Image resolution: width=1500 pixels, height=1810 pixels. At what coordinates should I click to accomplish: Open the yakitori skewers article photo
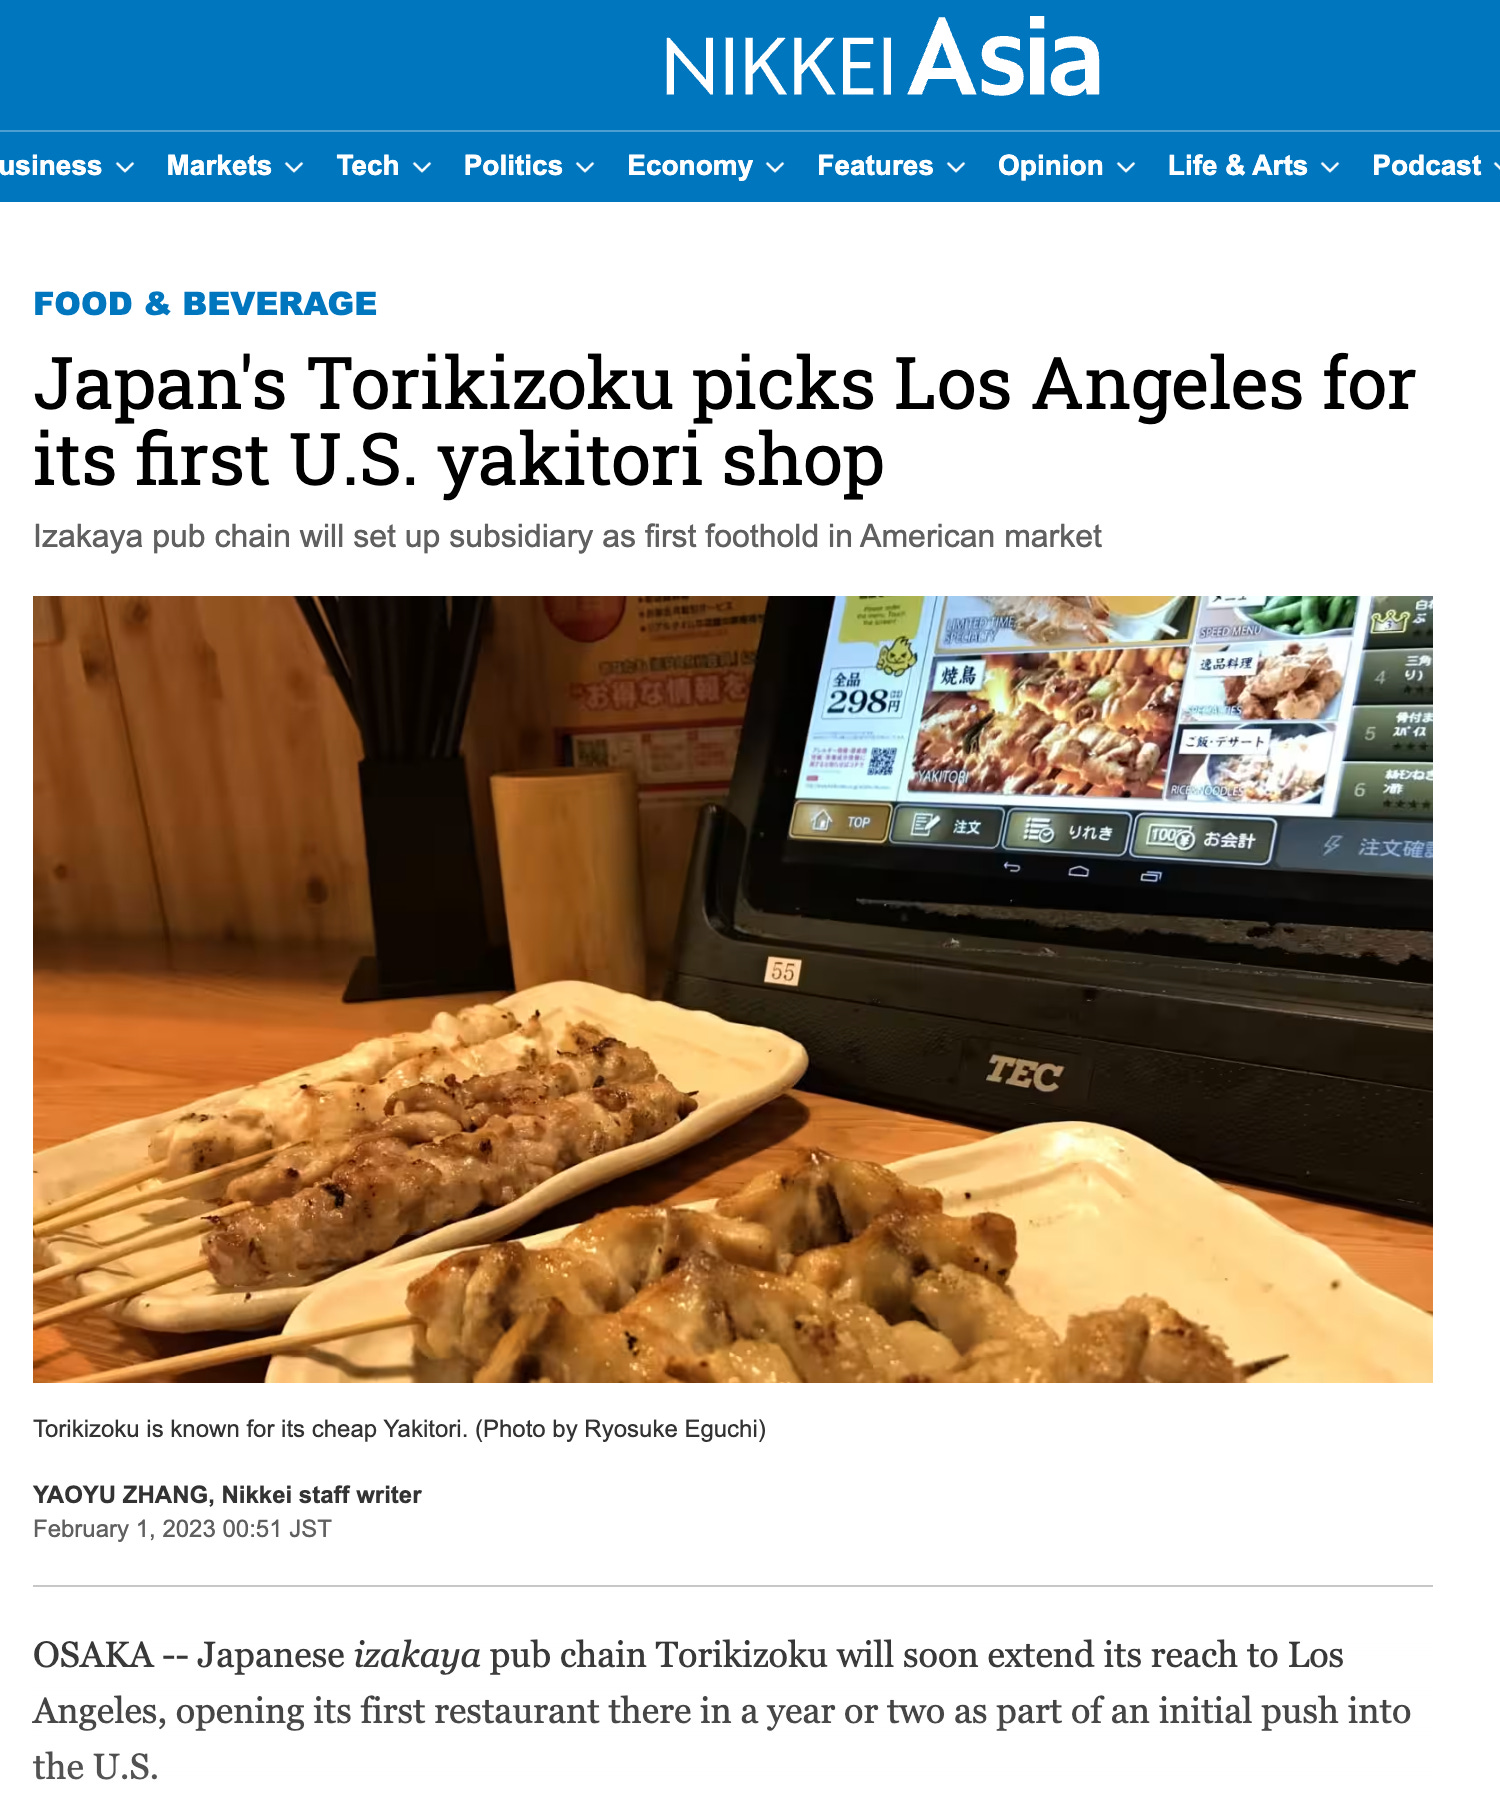pyautogui.click(x=733, y=989)
